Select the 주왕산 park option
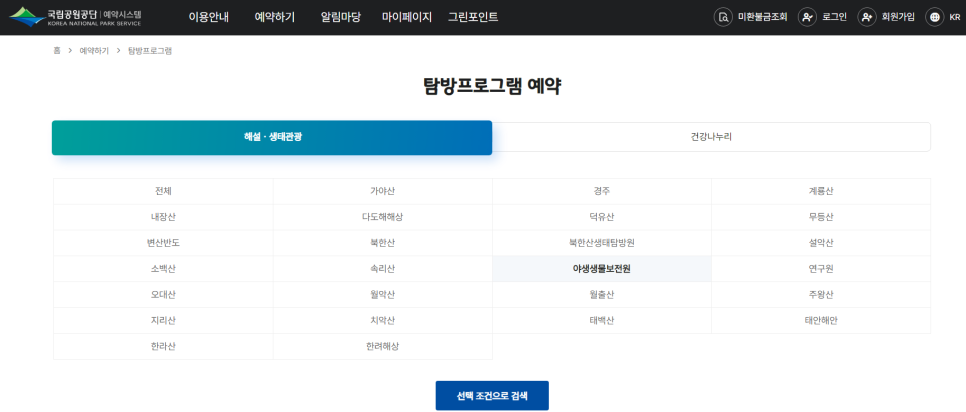The width and height of the screenshot is (966, 412). click(821, 295)
